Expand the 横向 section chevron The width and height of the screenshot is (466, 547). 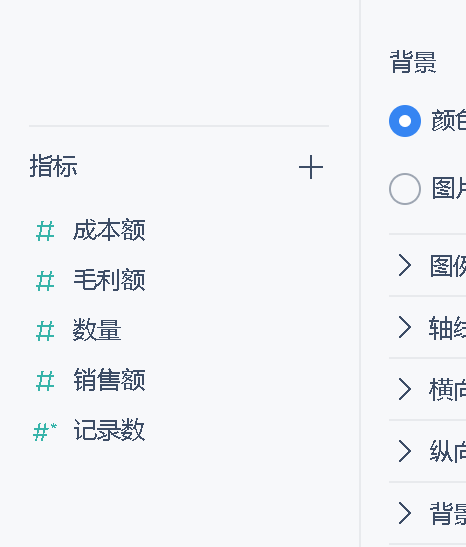point(405,389)
